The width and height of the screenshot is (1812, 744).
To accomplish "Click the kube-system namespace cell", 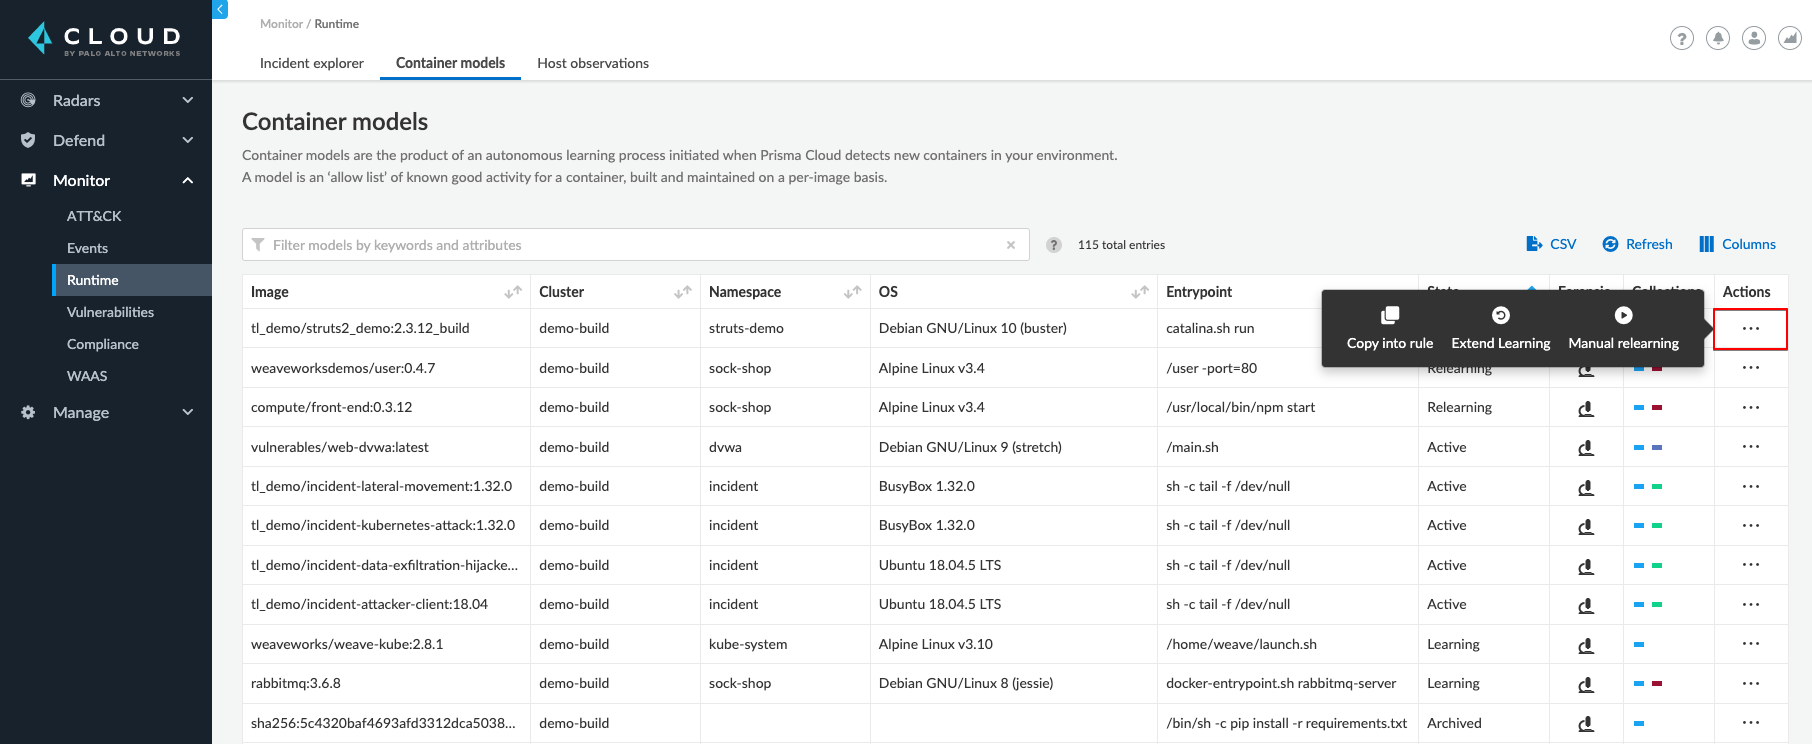I will (x=785, y=644).
